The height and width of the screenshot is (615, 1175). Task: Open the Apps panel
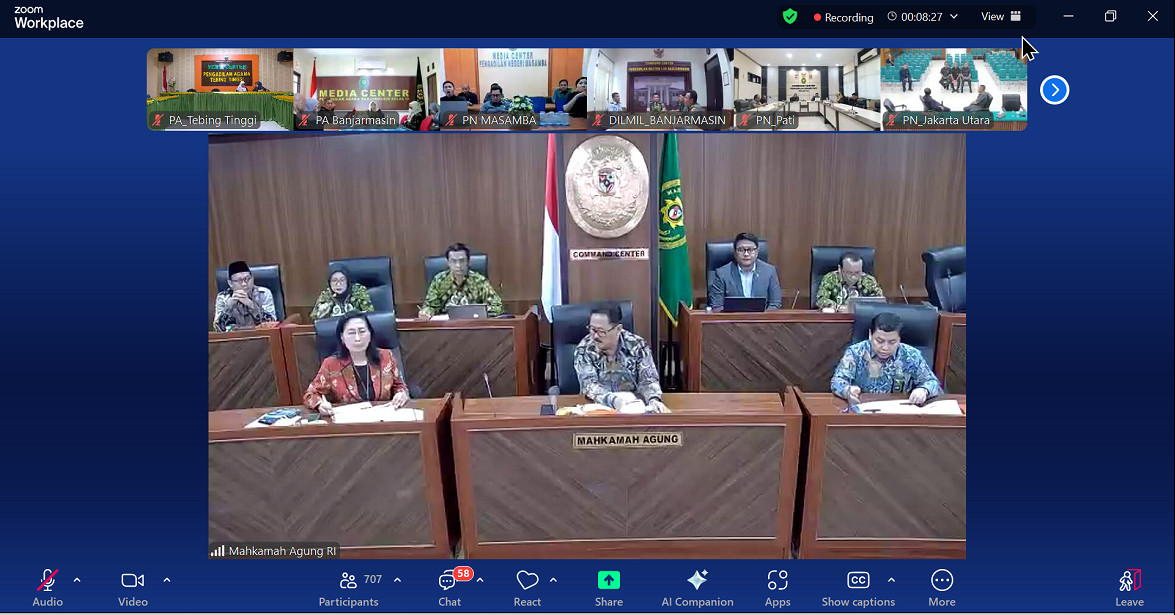coord(777,588)
